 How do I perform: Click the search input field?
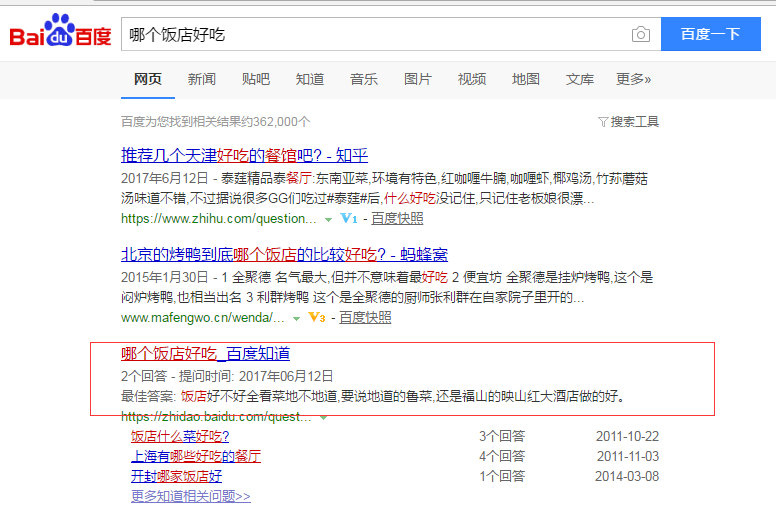point(375,35)
